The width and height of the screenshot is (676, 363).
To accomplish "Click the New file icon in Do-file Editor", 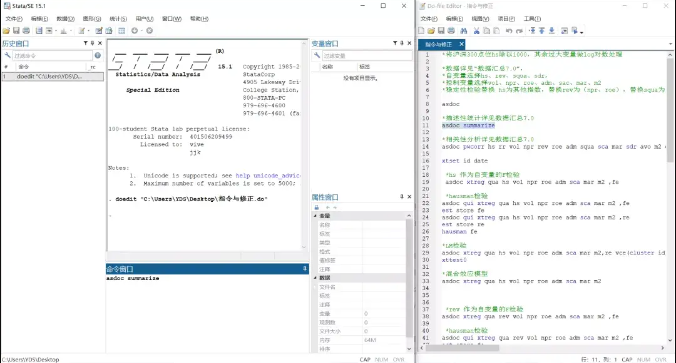I will 421,31.
